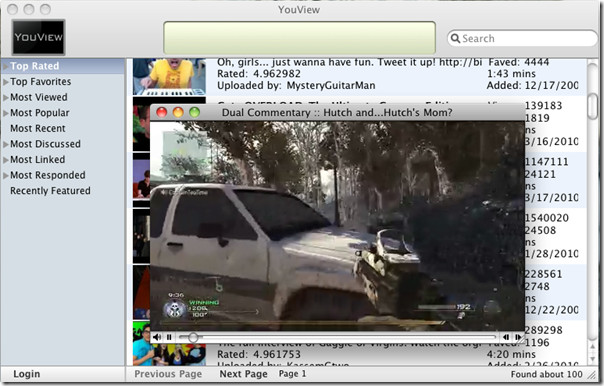Viewport: 604px width, 386px height.
Task: Expand the Most Viewed disclosure triangle
Action: pyautogui.click(x=5, y=97)
